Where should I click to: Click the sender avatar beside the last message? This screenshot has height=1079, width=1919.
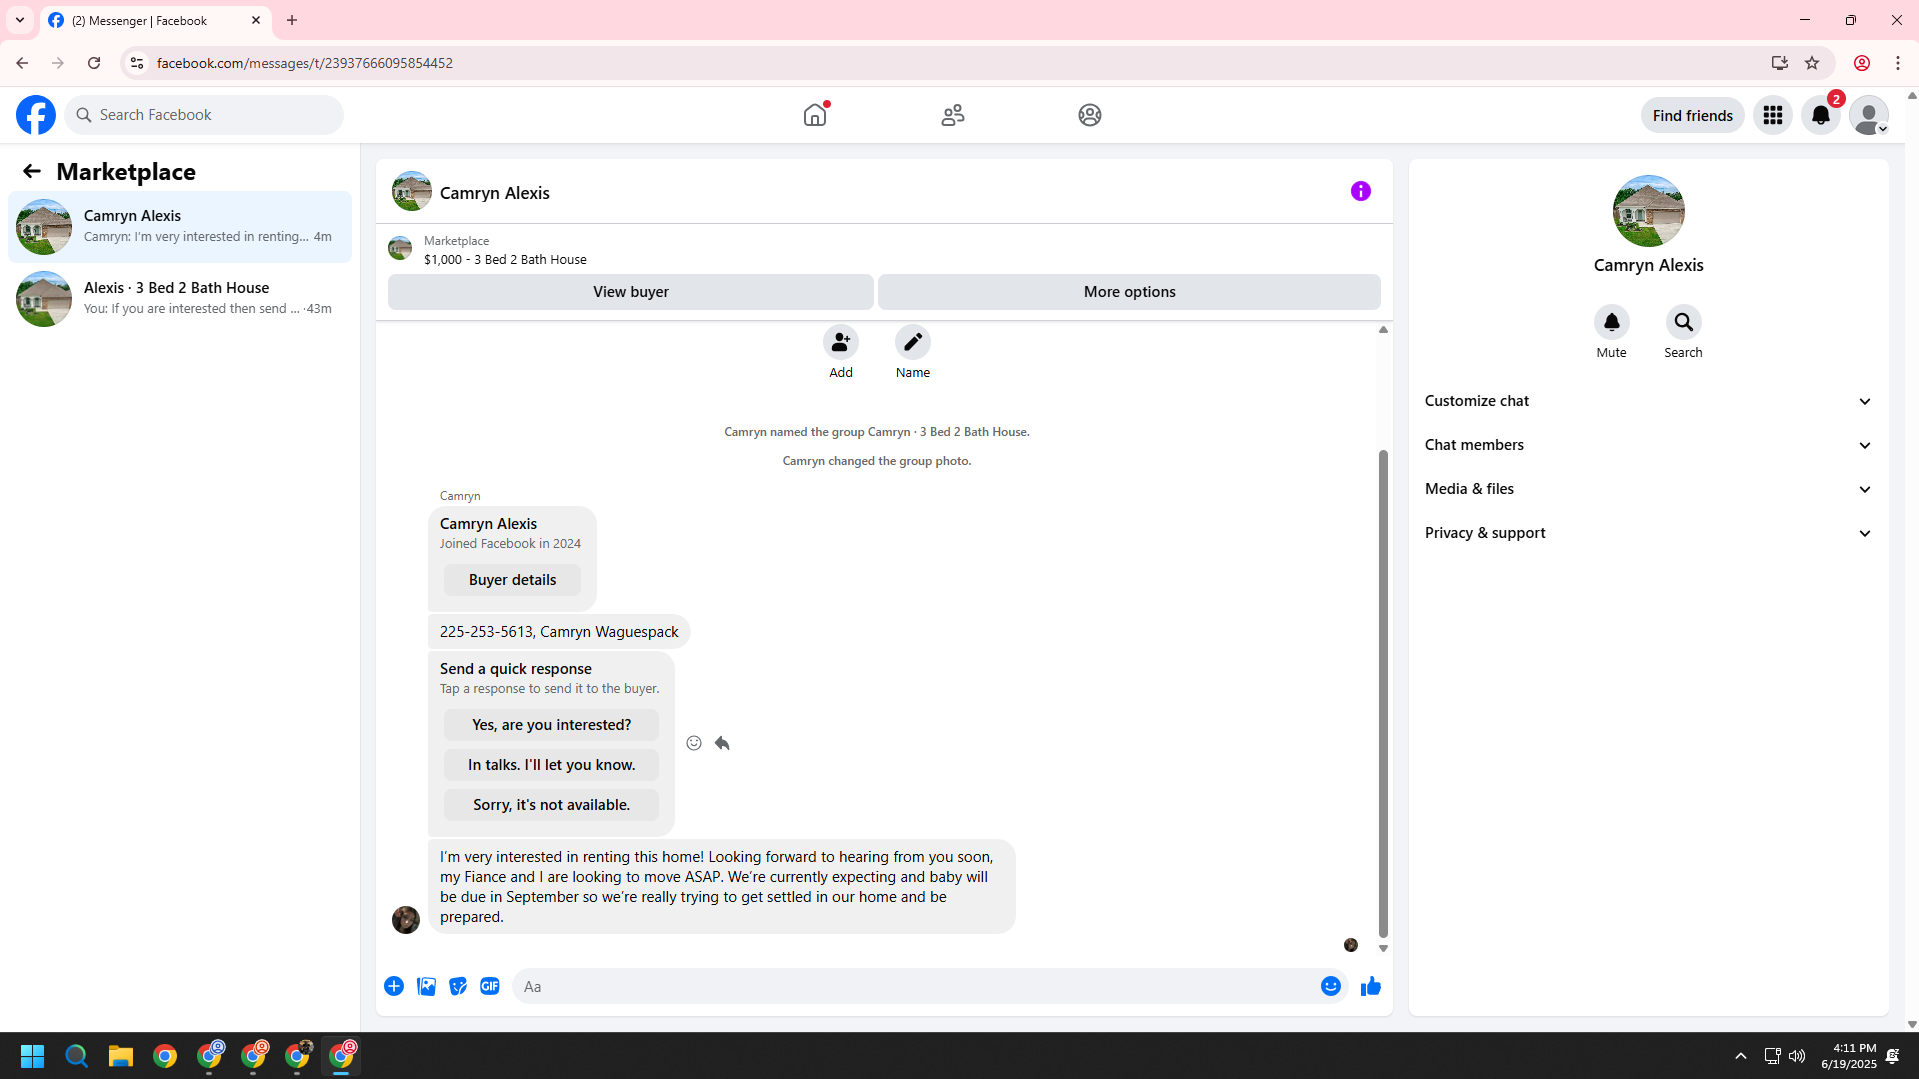click(x=406, y=920)
